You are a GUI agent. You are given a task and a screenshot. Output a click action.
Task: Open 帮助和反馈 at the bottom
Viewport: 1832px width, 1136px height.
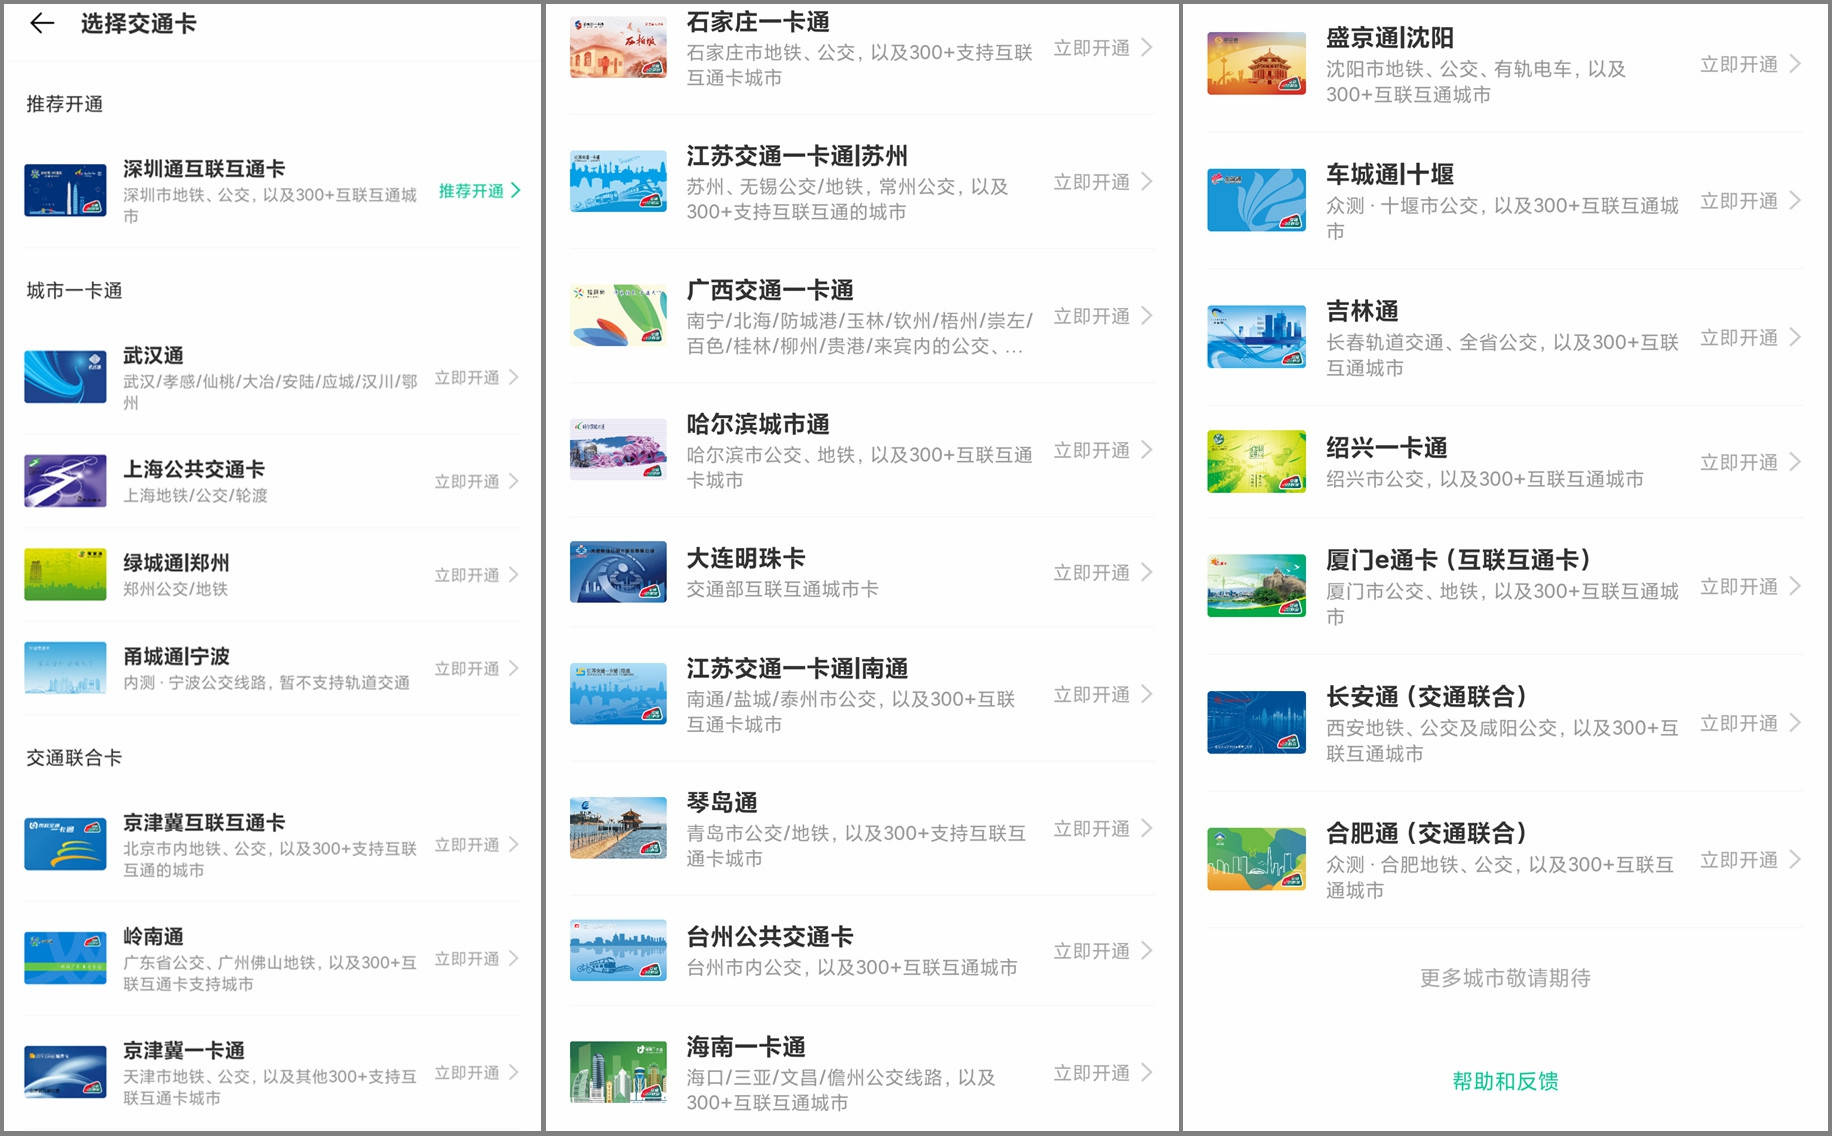coord(1506,1081)
